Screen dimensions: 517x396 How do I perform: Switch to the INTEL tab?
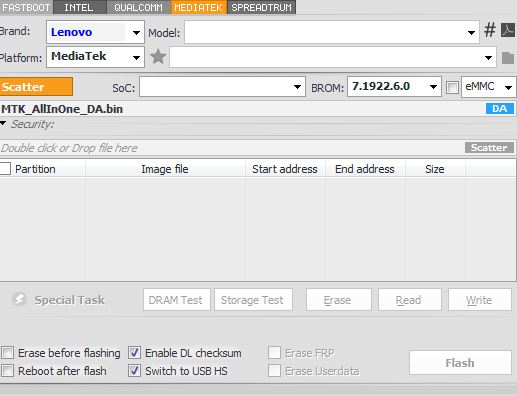79,7
